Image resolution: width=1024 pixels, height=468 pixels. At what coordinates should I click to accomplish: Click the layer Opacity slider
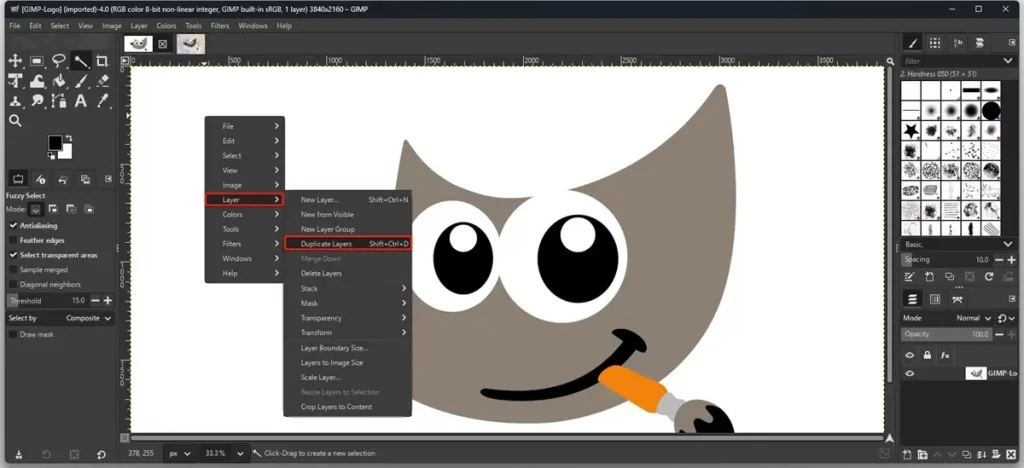pyautogui.click(x=945, y=334)
